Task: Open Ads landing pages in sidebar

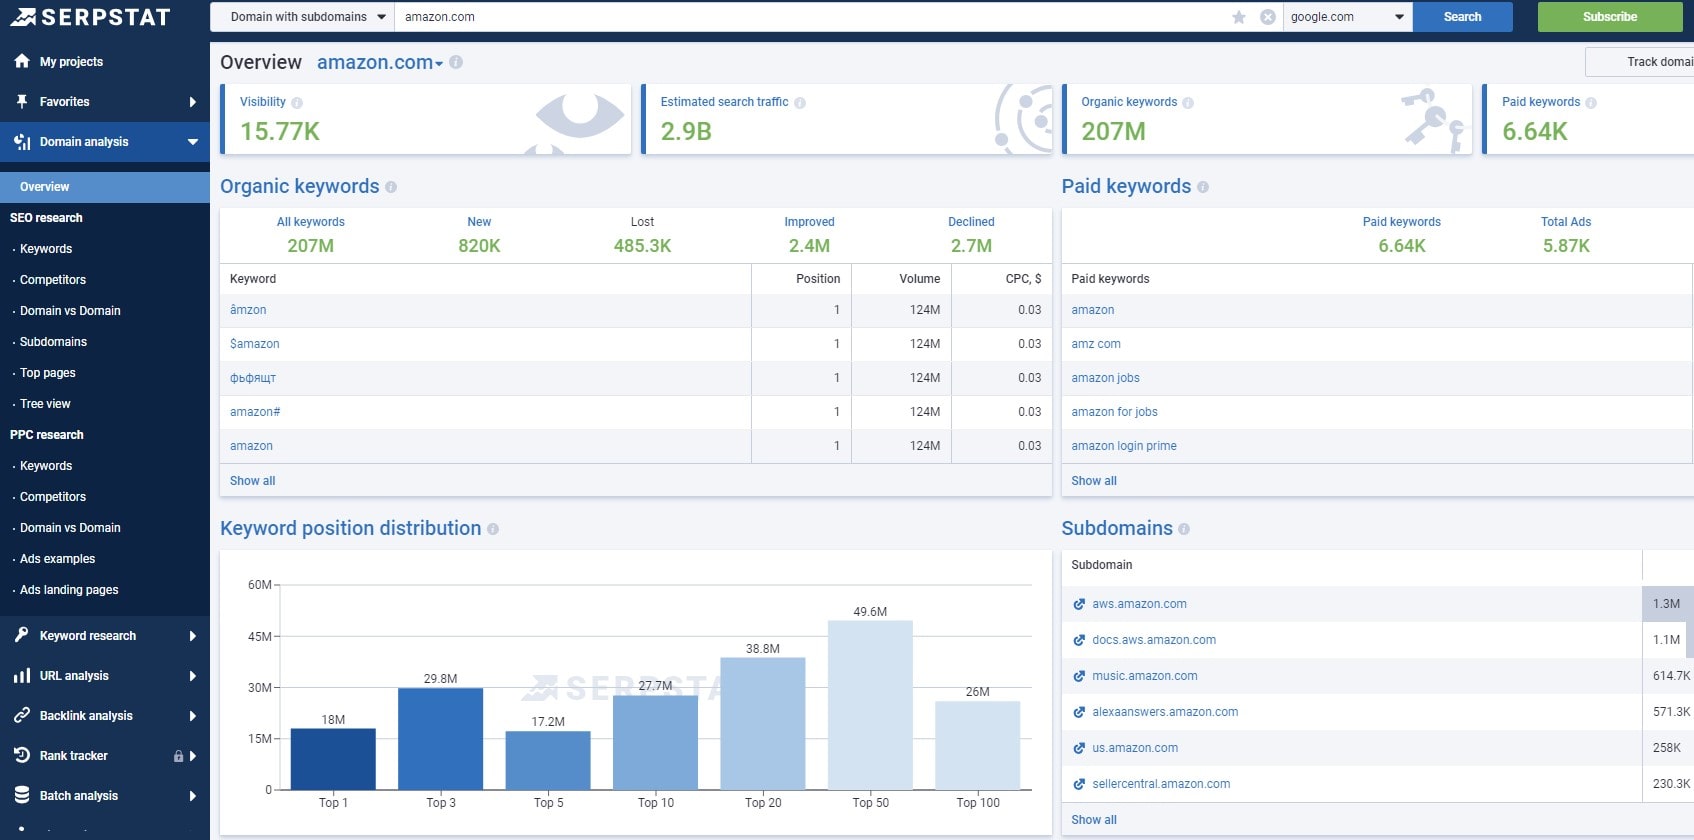Action: (x=69, y=590)
